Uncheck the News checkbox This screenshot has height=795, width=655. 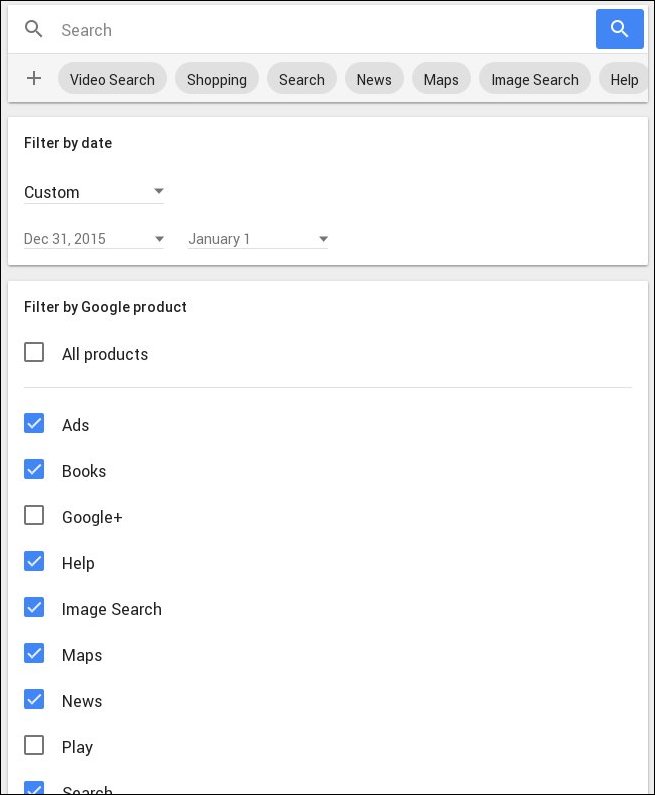pos(34,699)
